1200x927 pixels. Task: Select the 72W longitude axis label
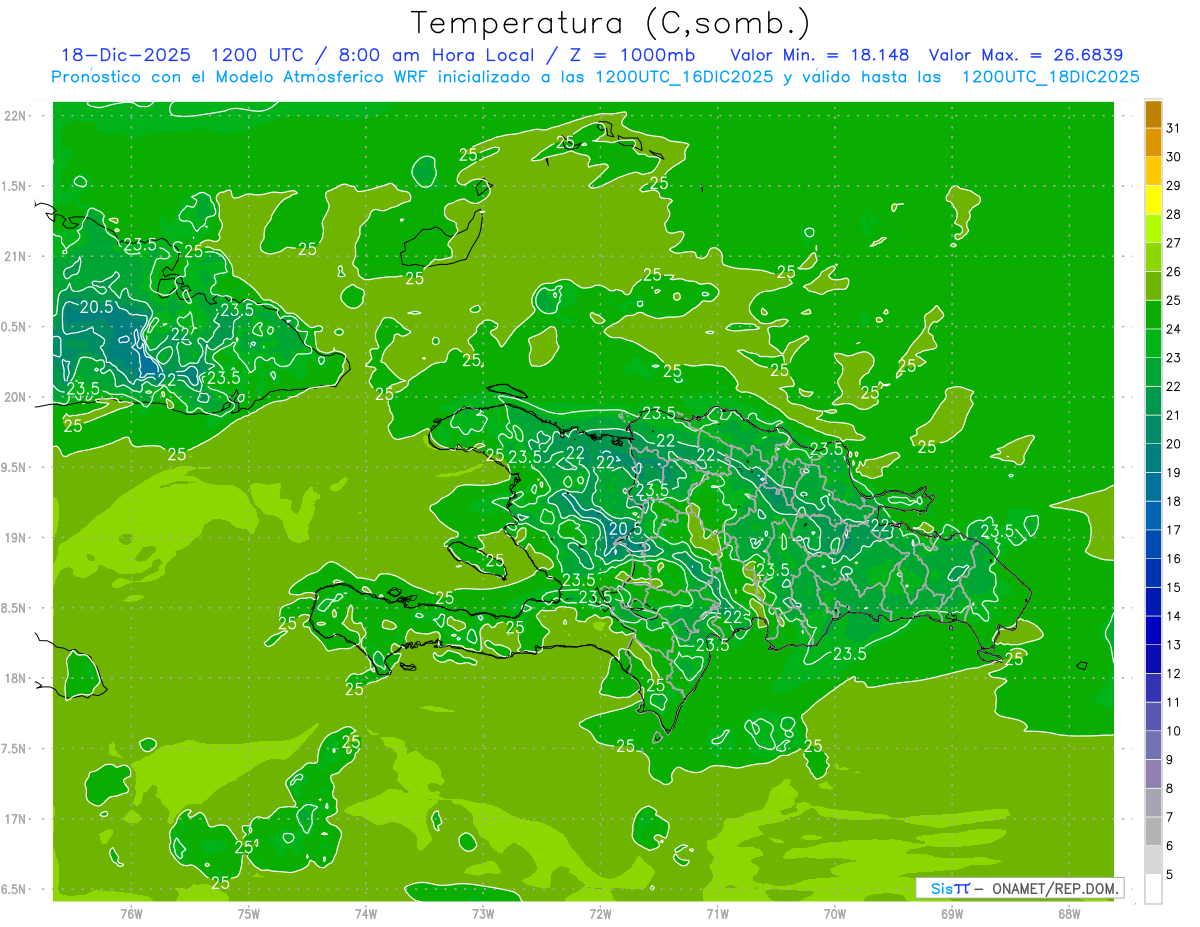(600, 914)
